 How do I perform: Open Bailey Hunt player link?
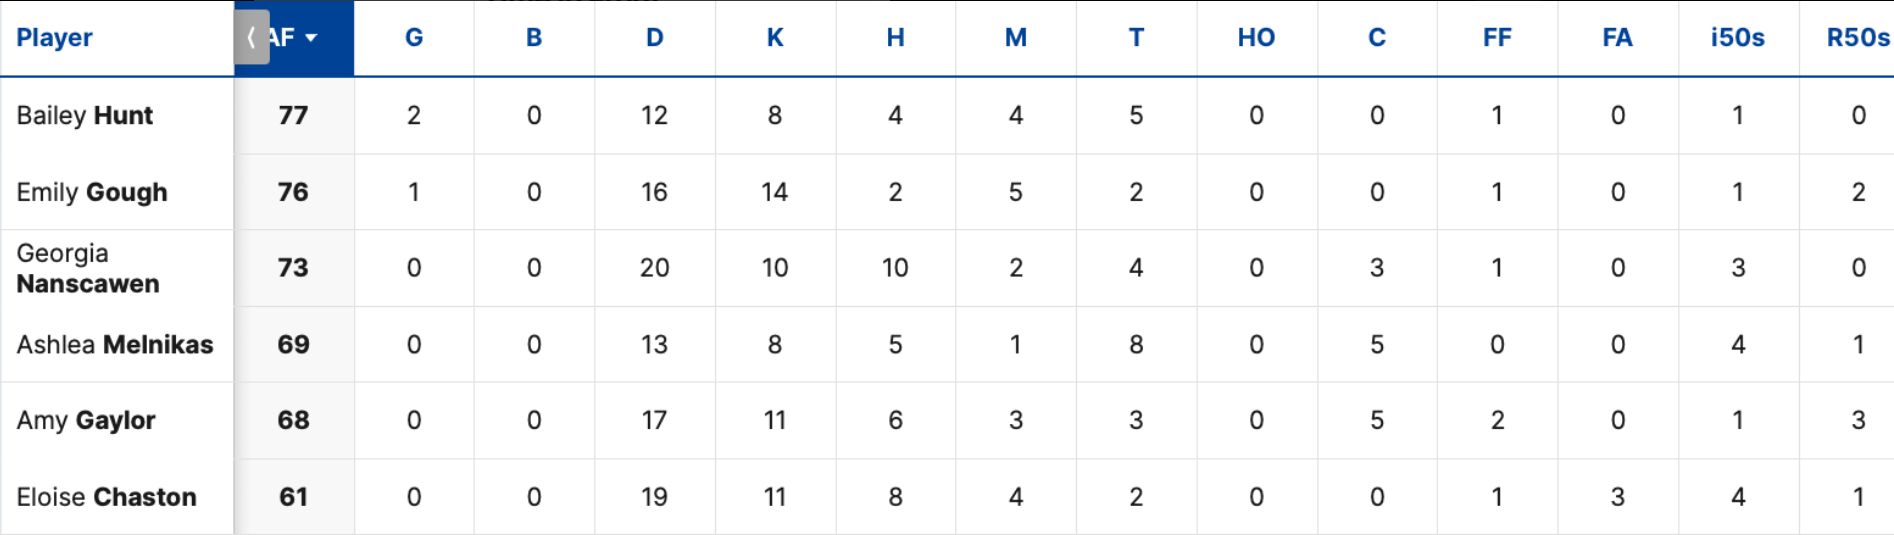coord(85,115)
